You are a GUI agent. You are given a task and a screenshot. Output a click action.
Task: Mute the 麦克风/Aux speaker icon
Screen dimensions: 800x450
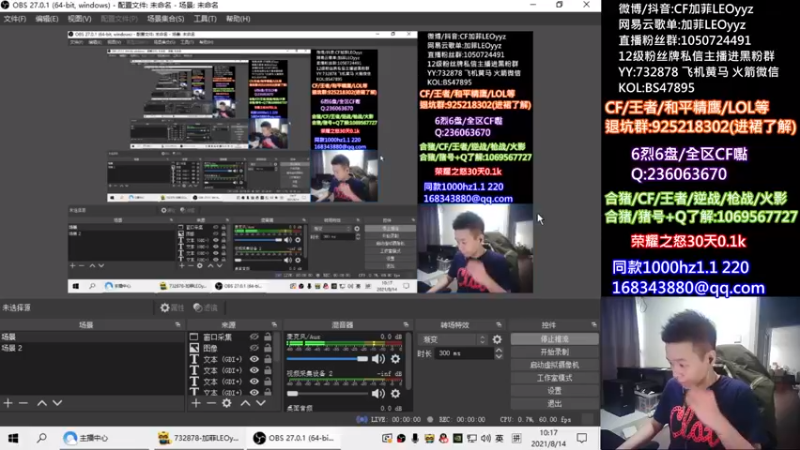click(x=378, y=359)
